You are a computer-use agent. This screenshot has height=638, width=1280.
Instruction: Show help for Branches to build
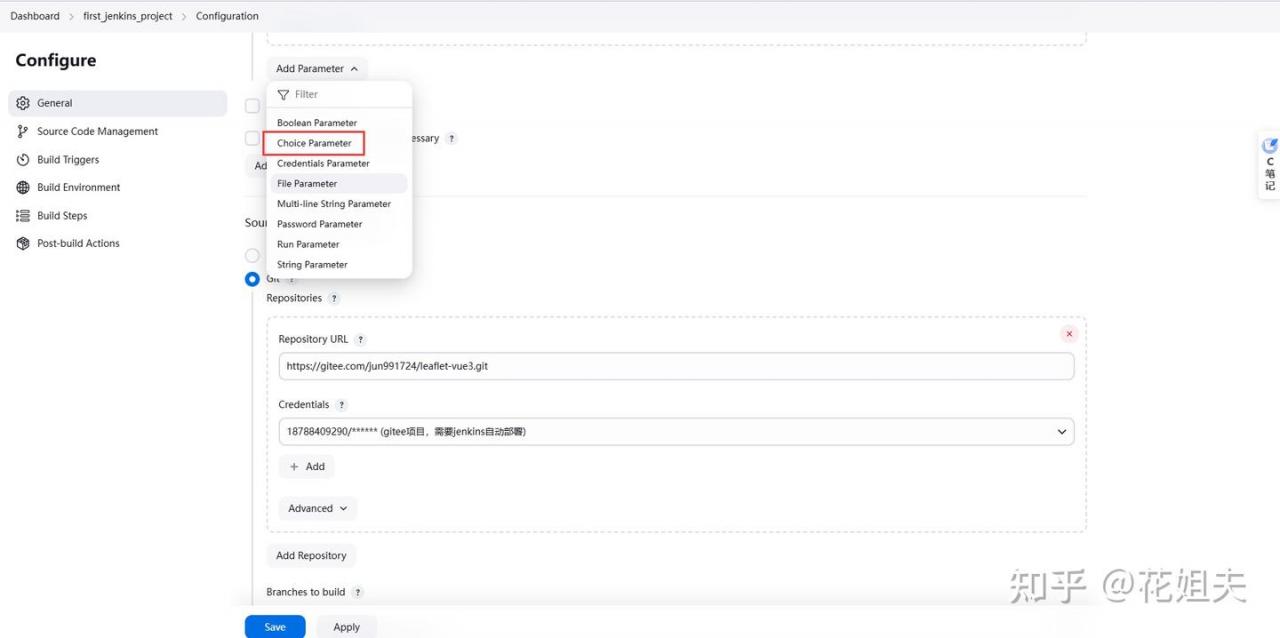coord(358,592)
